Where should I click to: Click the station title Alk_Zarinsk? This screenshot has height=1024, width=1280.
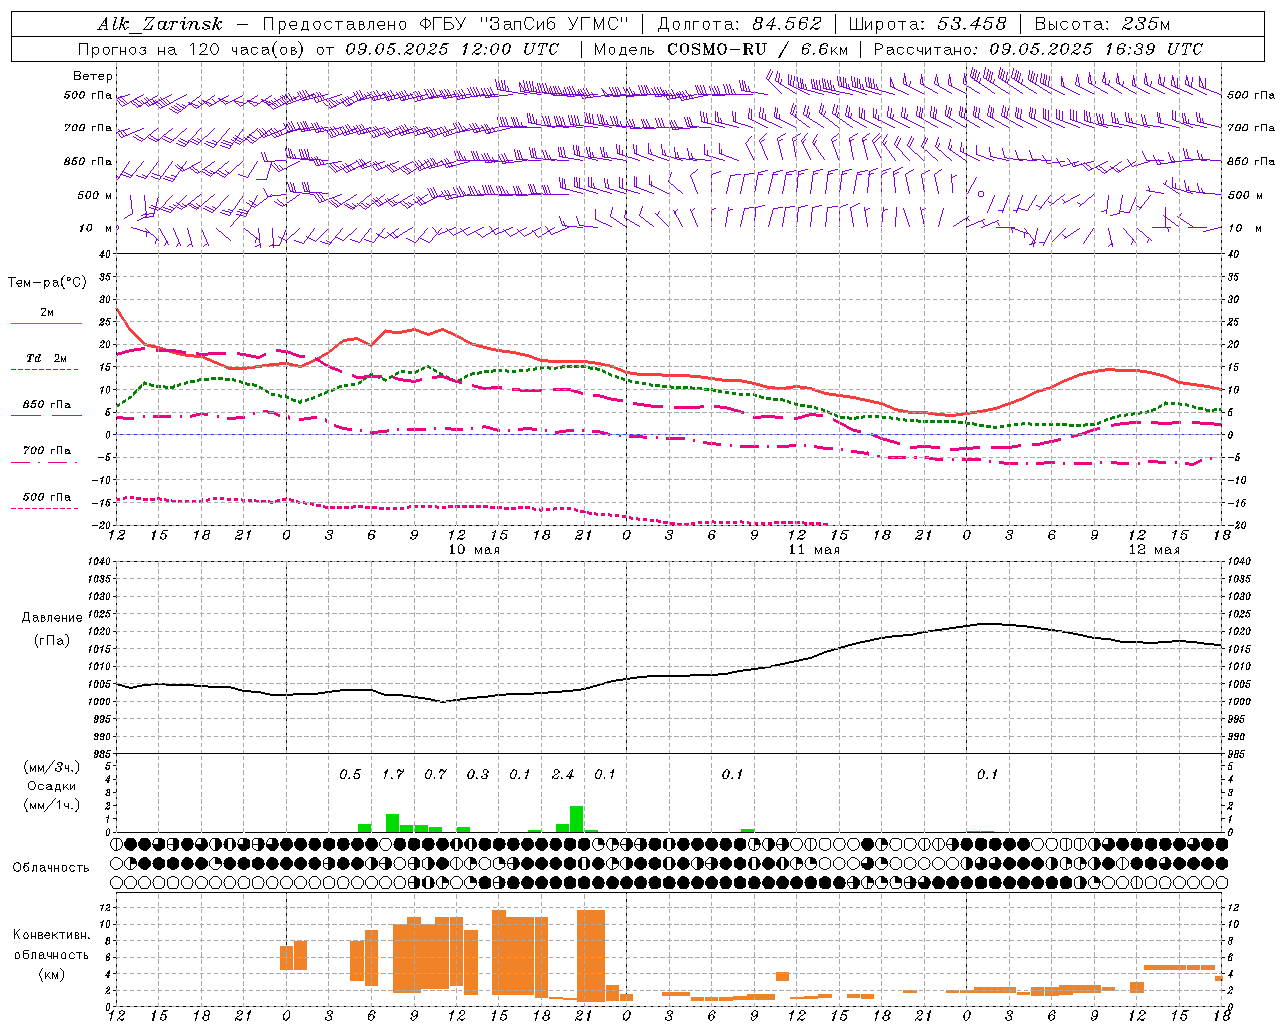(160, 24)
